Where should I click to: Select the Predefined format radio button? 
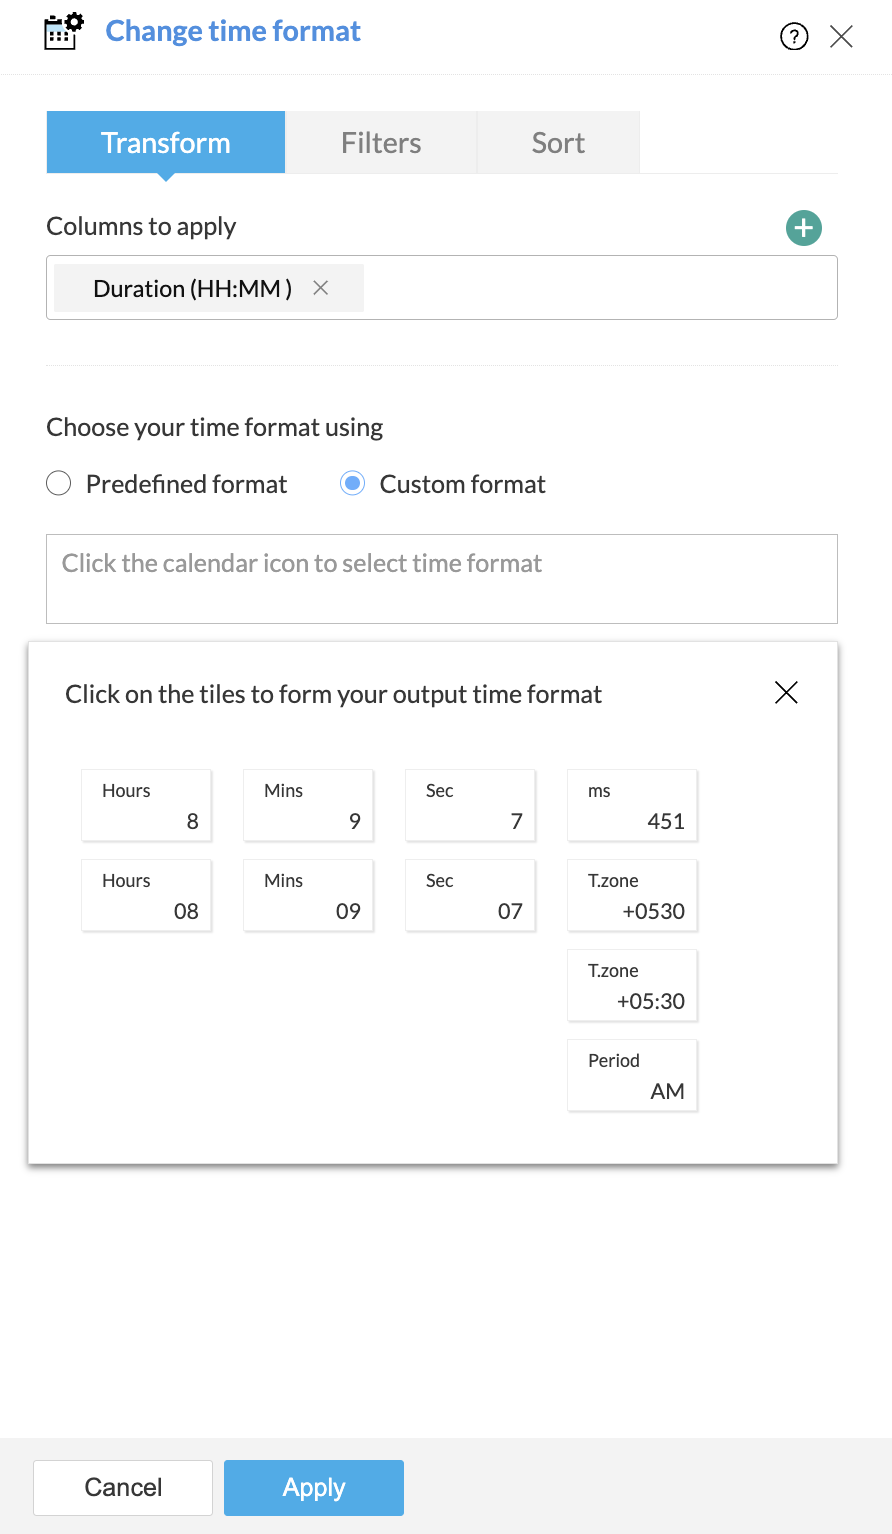(59, 484)
